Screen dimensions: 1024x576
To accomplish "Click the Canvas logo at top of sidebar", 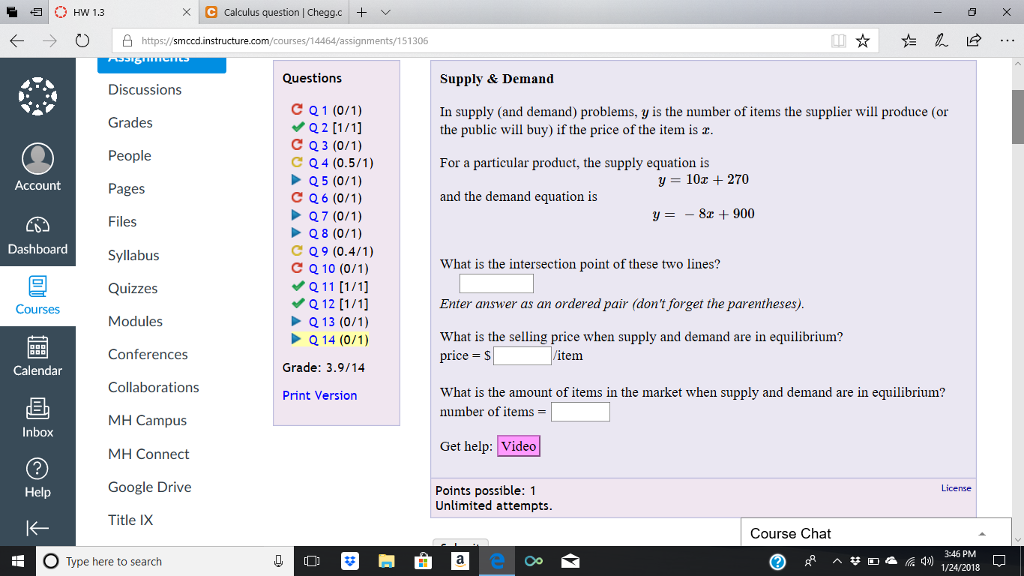I will coord(38,96).
